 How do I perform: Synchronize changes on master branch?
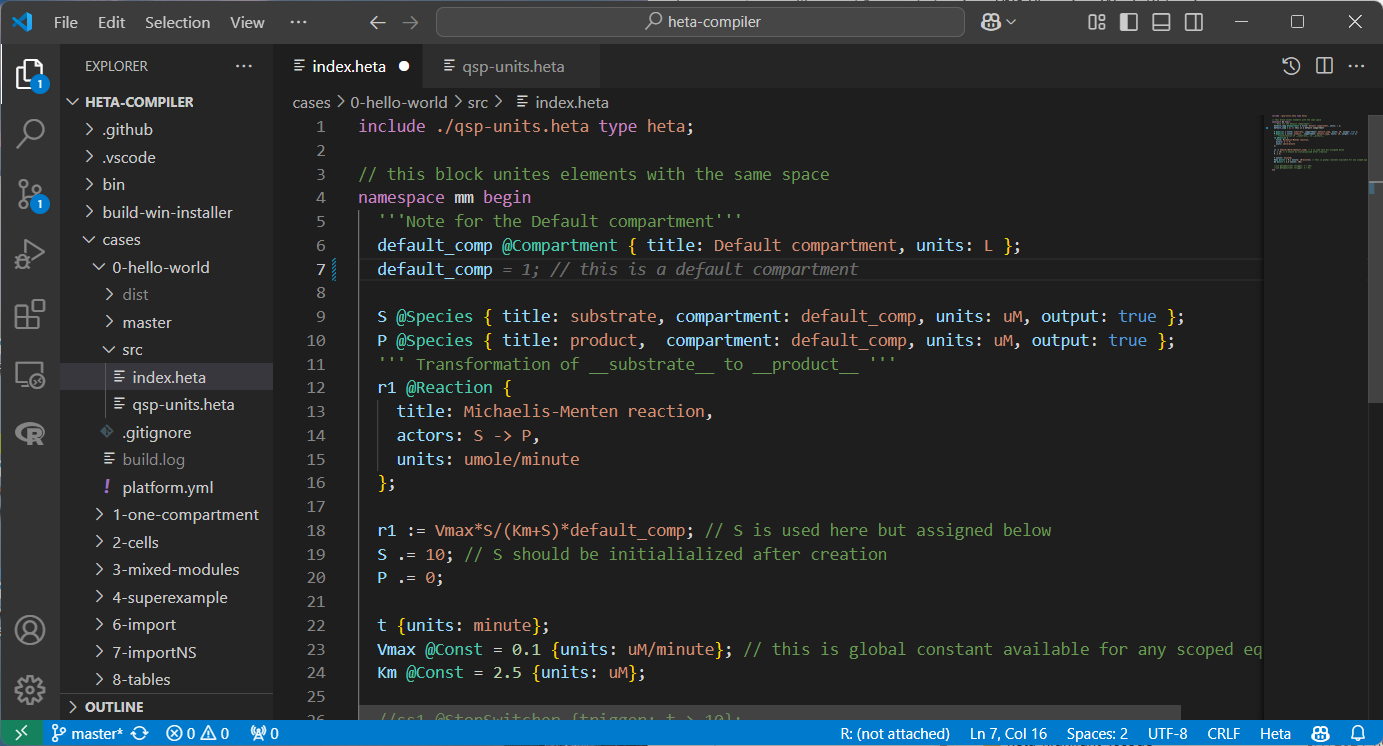point(140,733)
